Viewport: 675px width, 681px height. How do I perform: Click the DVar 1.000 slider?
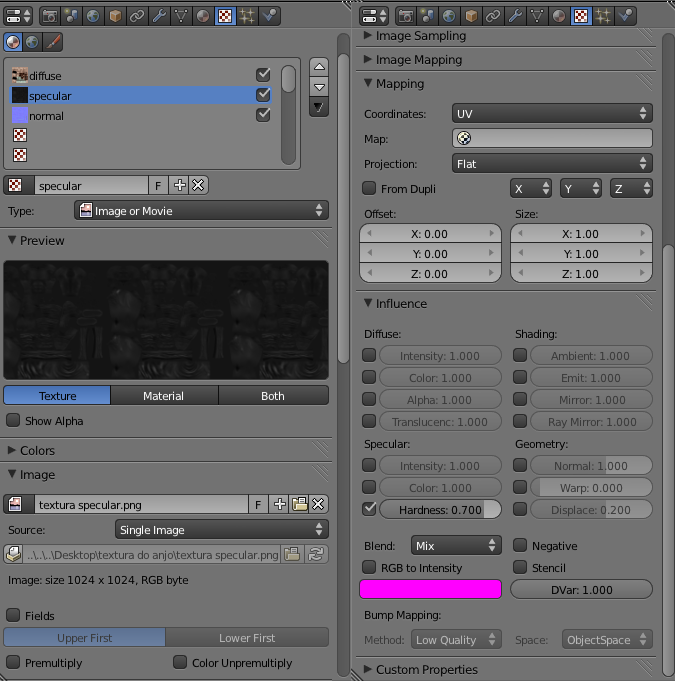[x=581, y=589]
